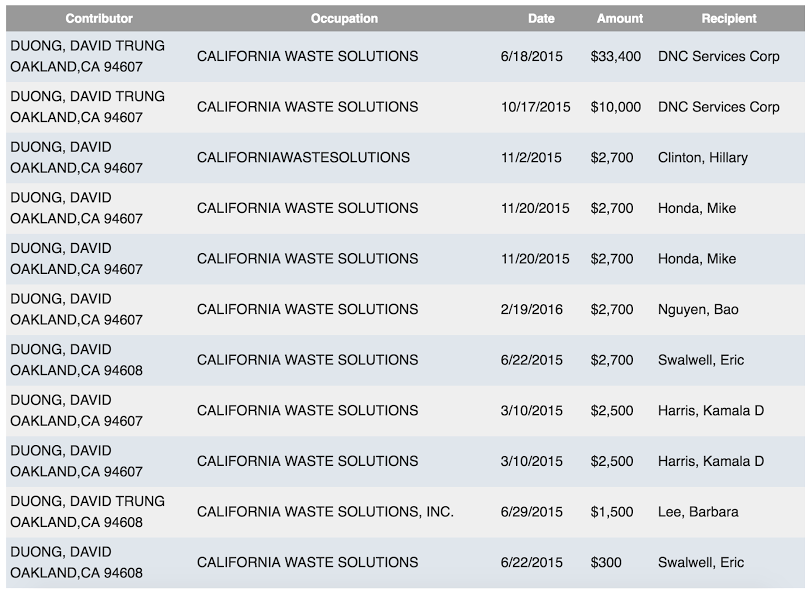Select the CALIFORNIAWASTESOLUTIONS occupation text

point(303,157)
